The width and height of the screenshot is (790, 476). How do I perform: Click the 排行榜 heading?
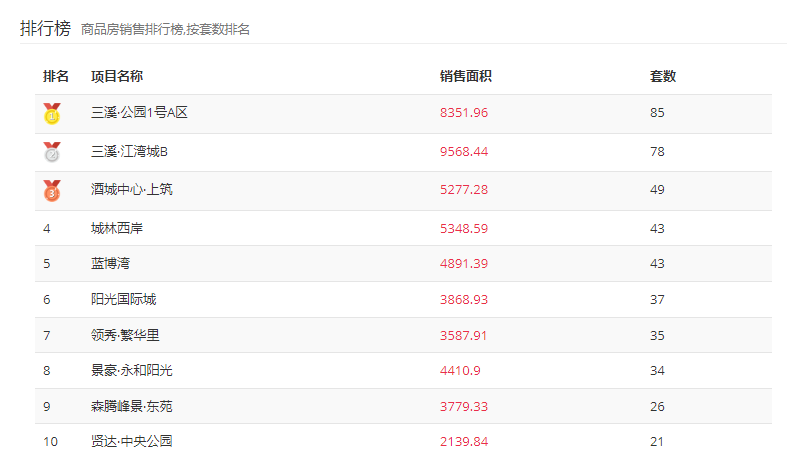click(45, 28)
